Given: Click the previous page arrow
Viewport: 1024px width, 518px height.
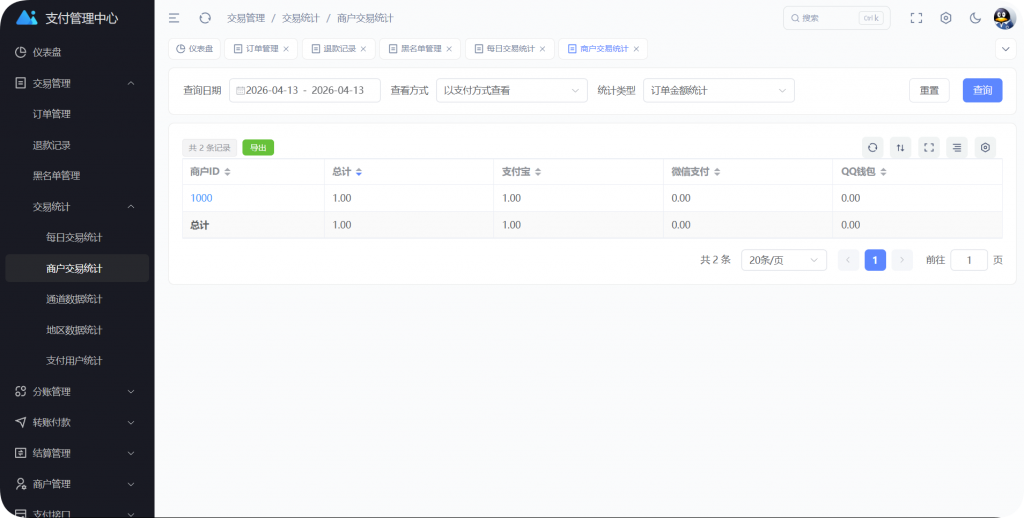Looking at the screenshot, I should pyautogui.click(x=848, y=260).
